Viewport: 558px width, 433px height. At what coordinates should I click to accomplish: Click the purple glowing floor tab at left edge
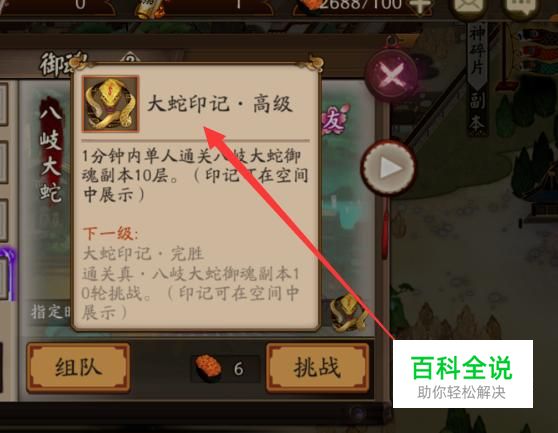7,275
